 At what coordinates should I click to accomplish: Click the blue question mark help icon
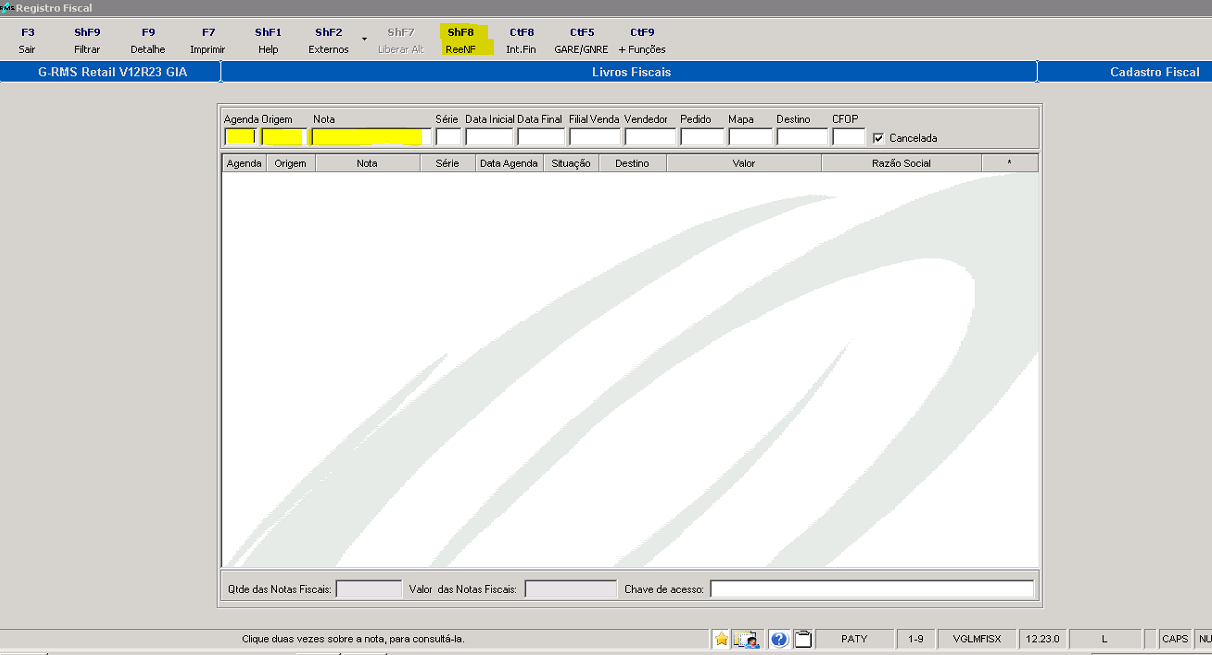click(x=780, y=639)
